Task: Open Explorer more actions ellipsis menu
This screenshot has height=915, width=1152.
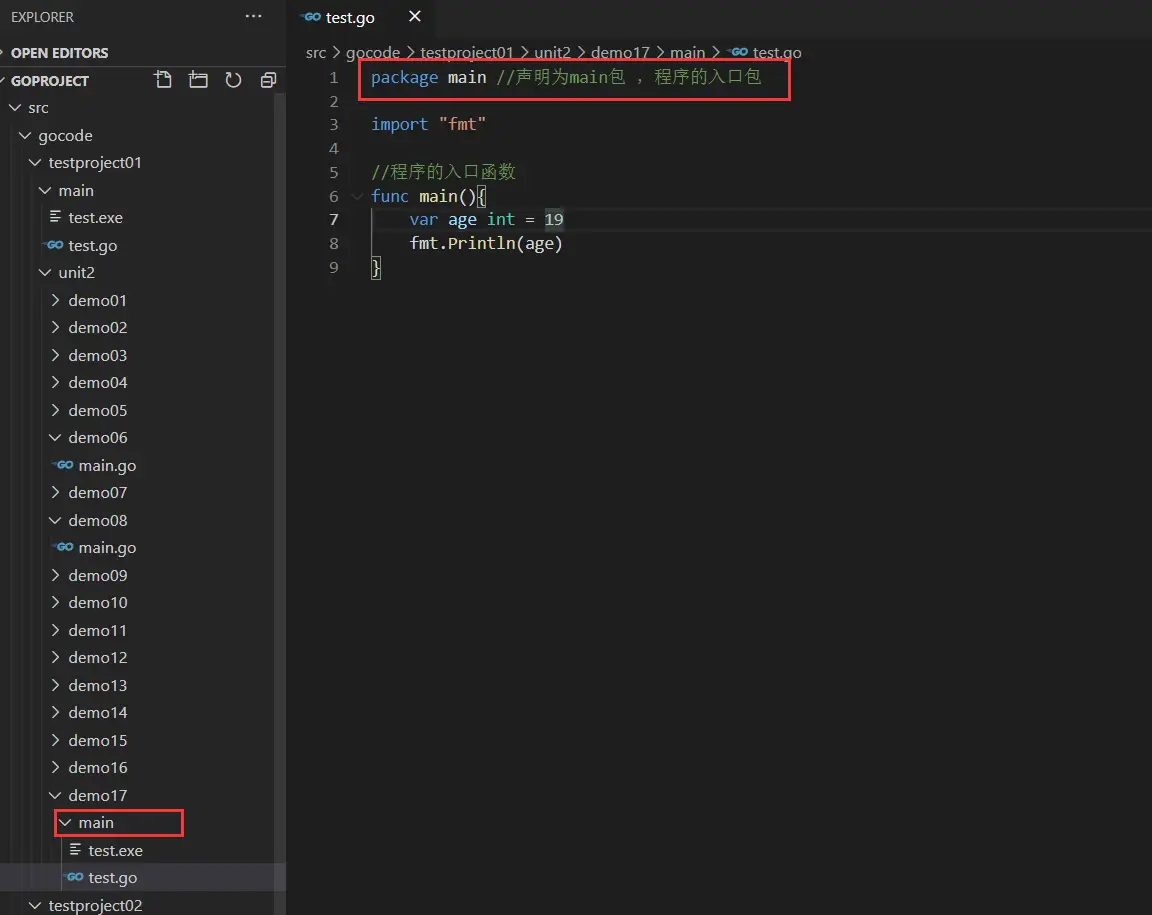Action: pyautogui.click(x=254, y=17)
